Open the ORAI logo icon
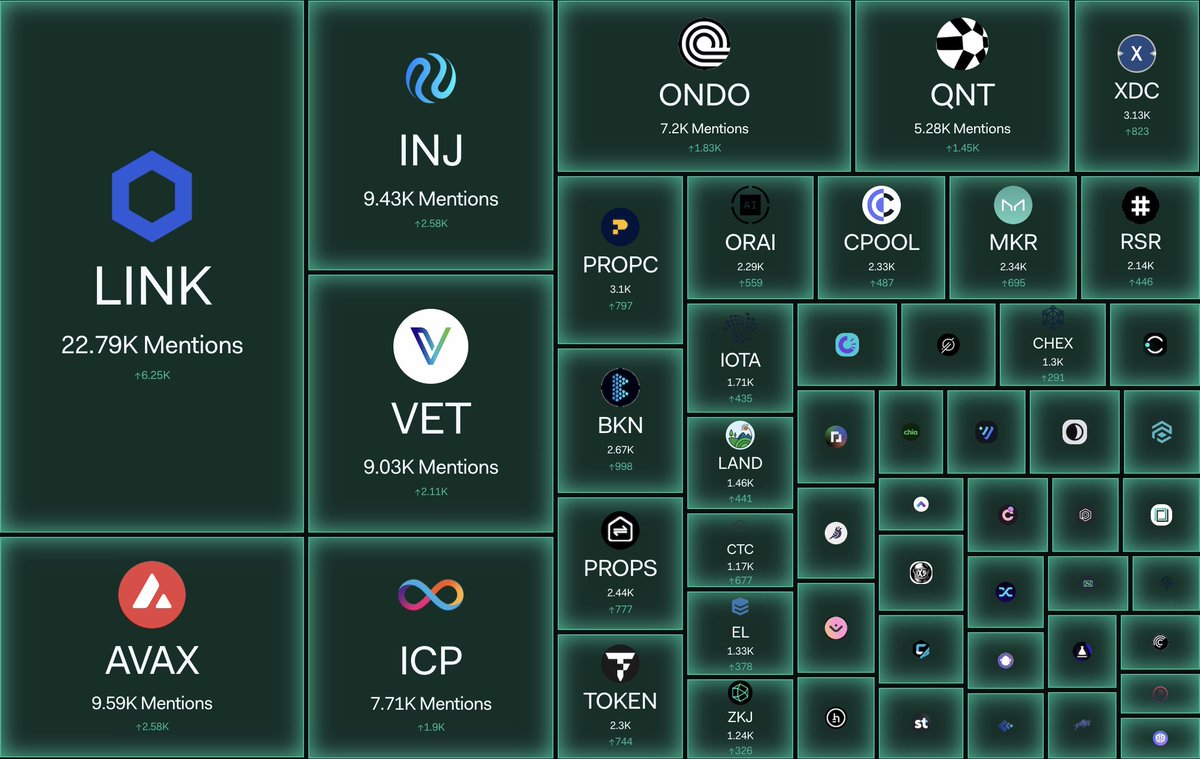 750,205
